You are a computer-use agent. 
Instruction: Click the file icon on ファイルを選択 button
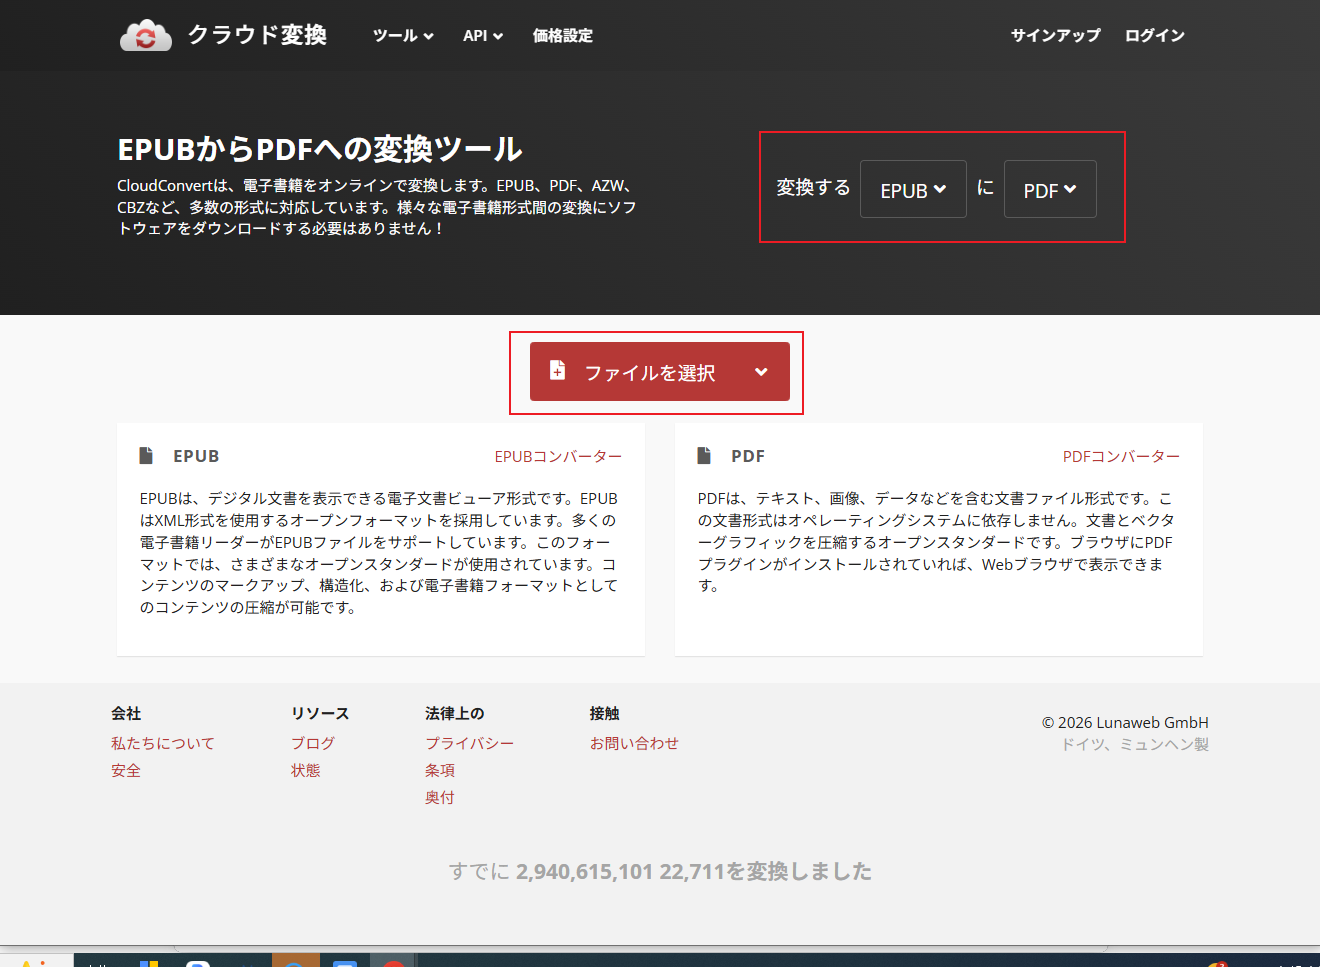557,371
